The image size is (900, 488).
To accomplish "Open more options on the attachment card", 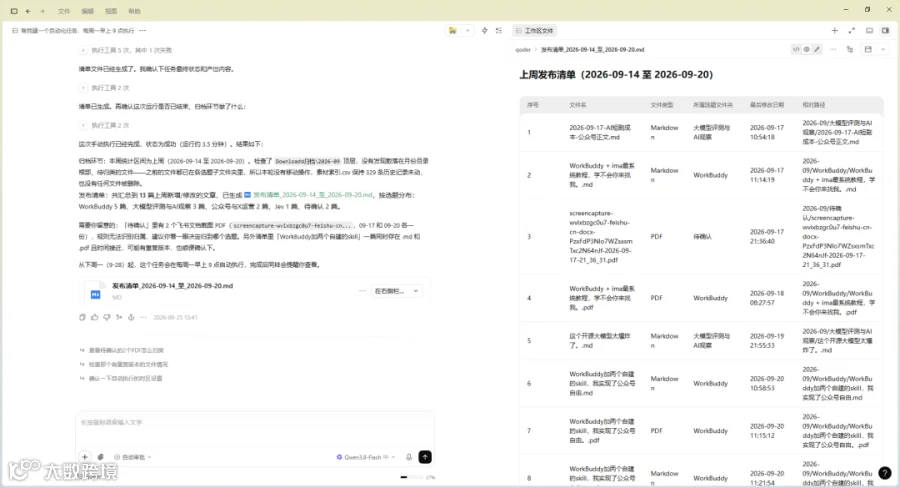I will (362, 291).
